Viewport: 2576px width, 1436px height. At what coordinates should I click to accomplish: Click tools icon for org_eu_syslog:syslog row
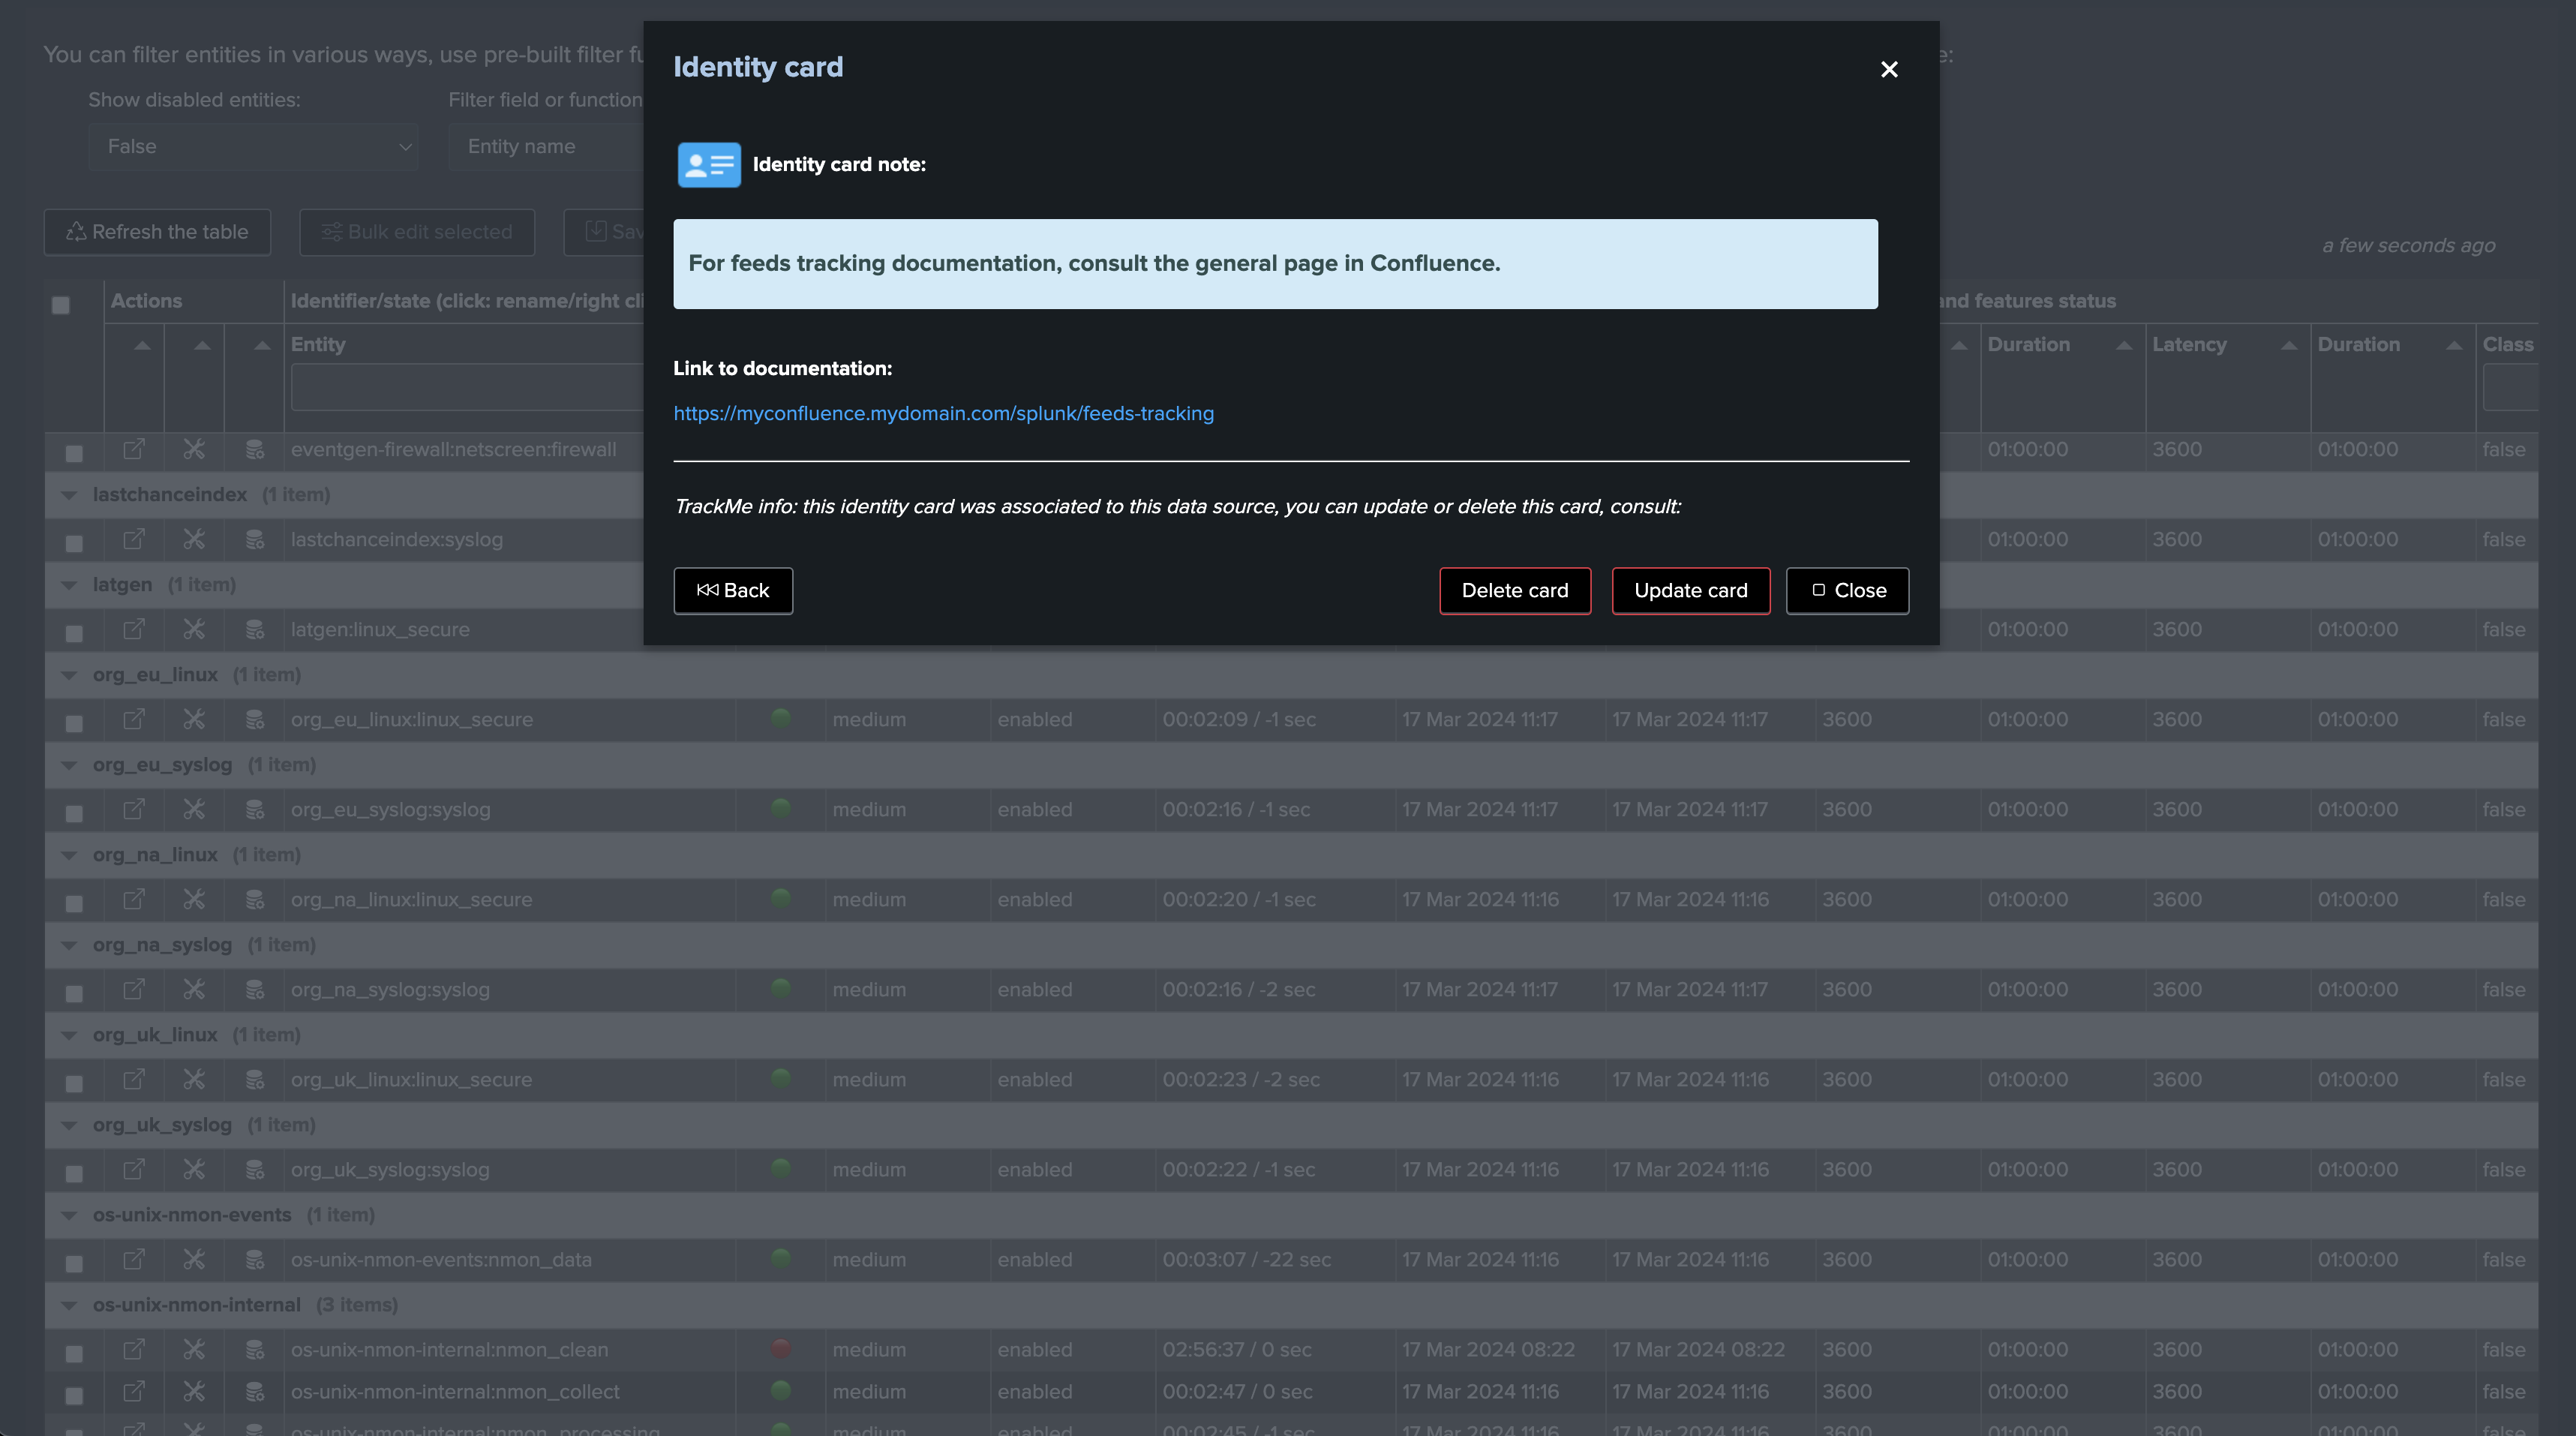pyautogui.click(x=194, y=809)
